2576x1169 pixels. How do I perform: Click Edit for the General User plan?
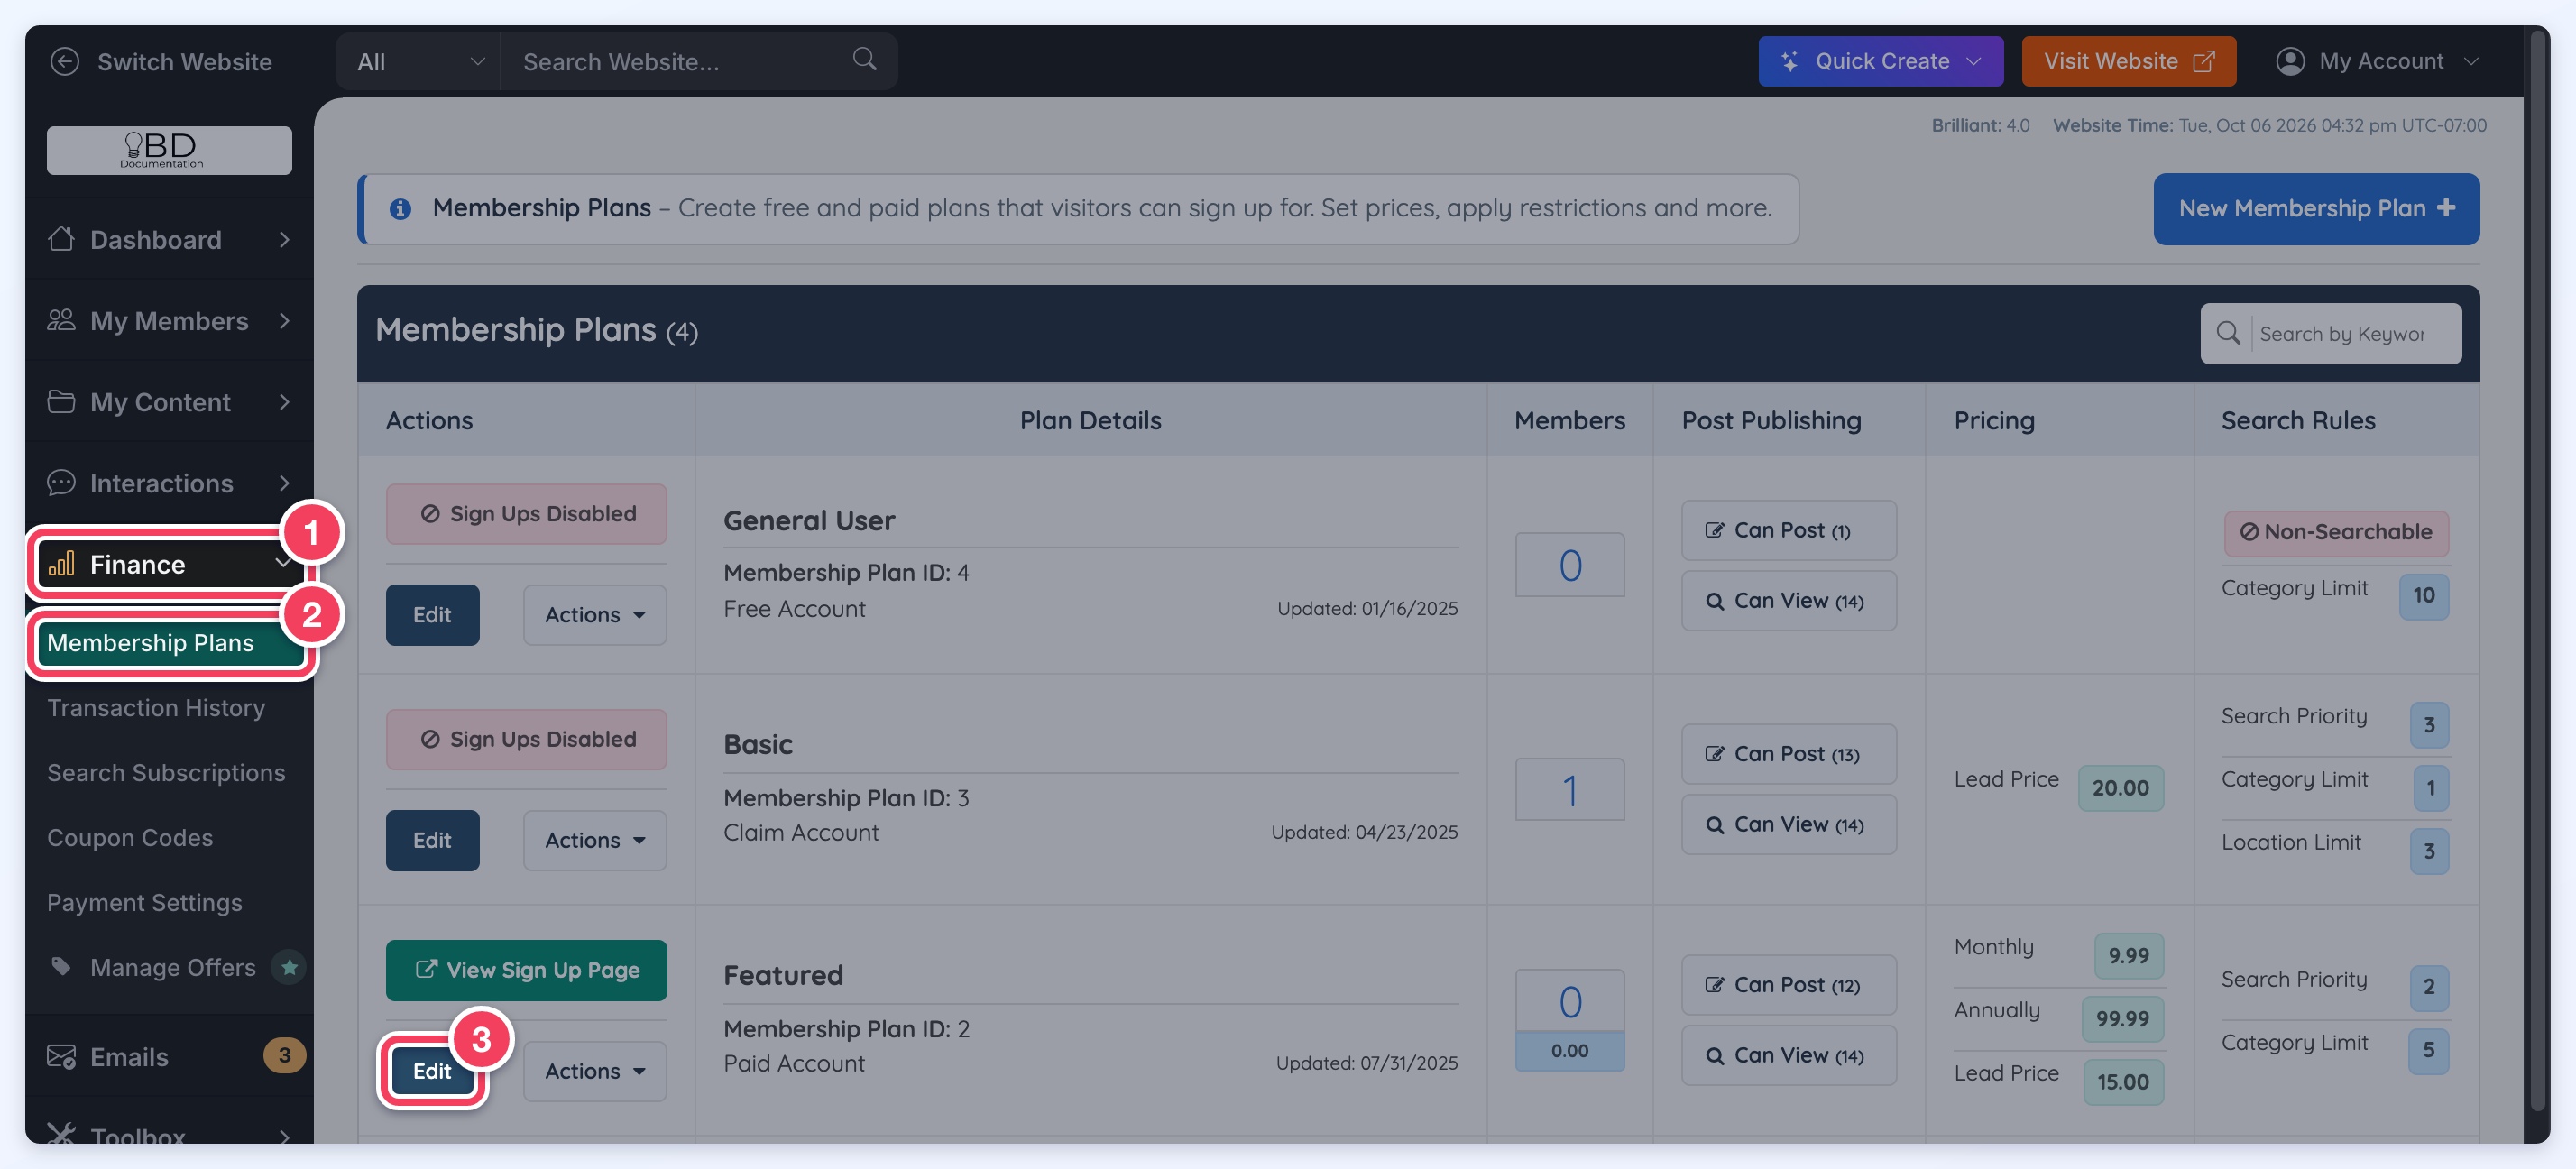pyautogui.click(x=432, y=614)
